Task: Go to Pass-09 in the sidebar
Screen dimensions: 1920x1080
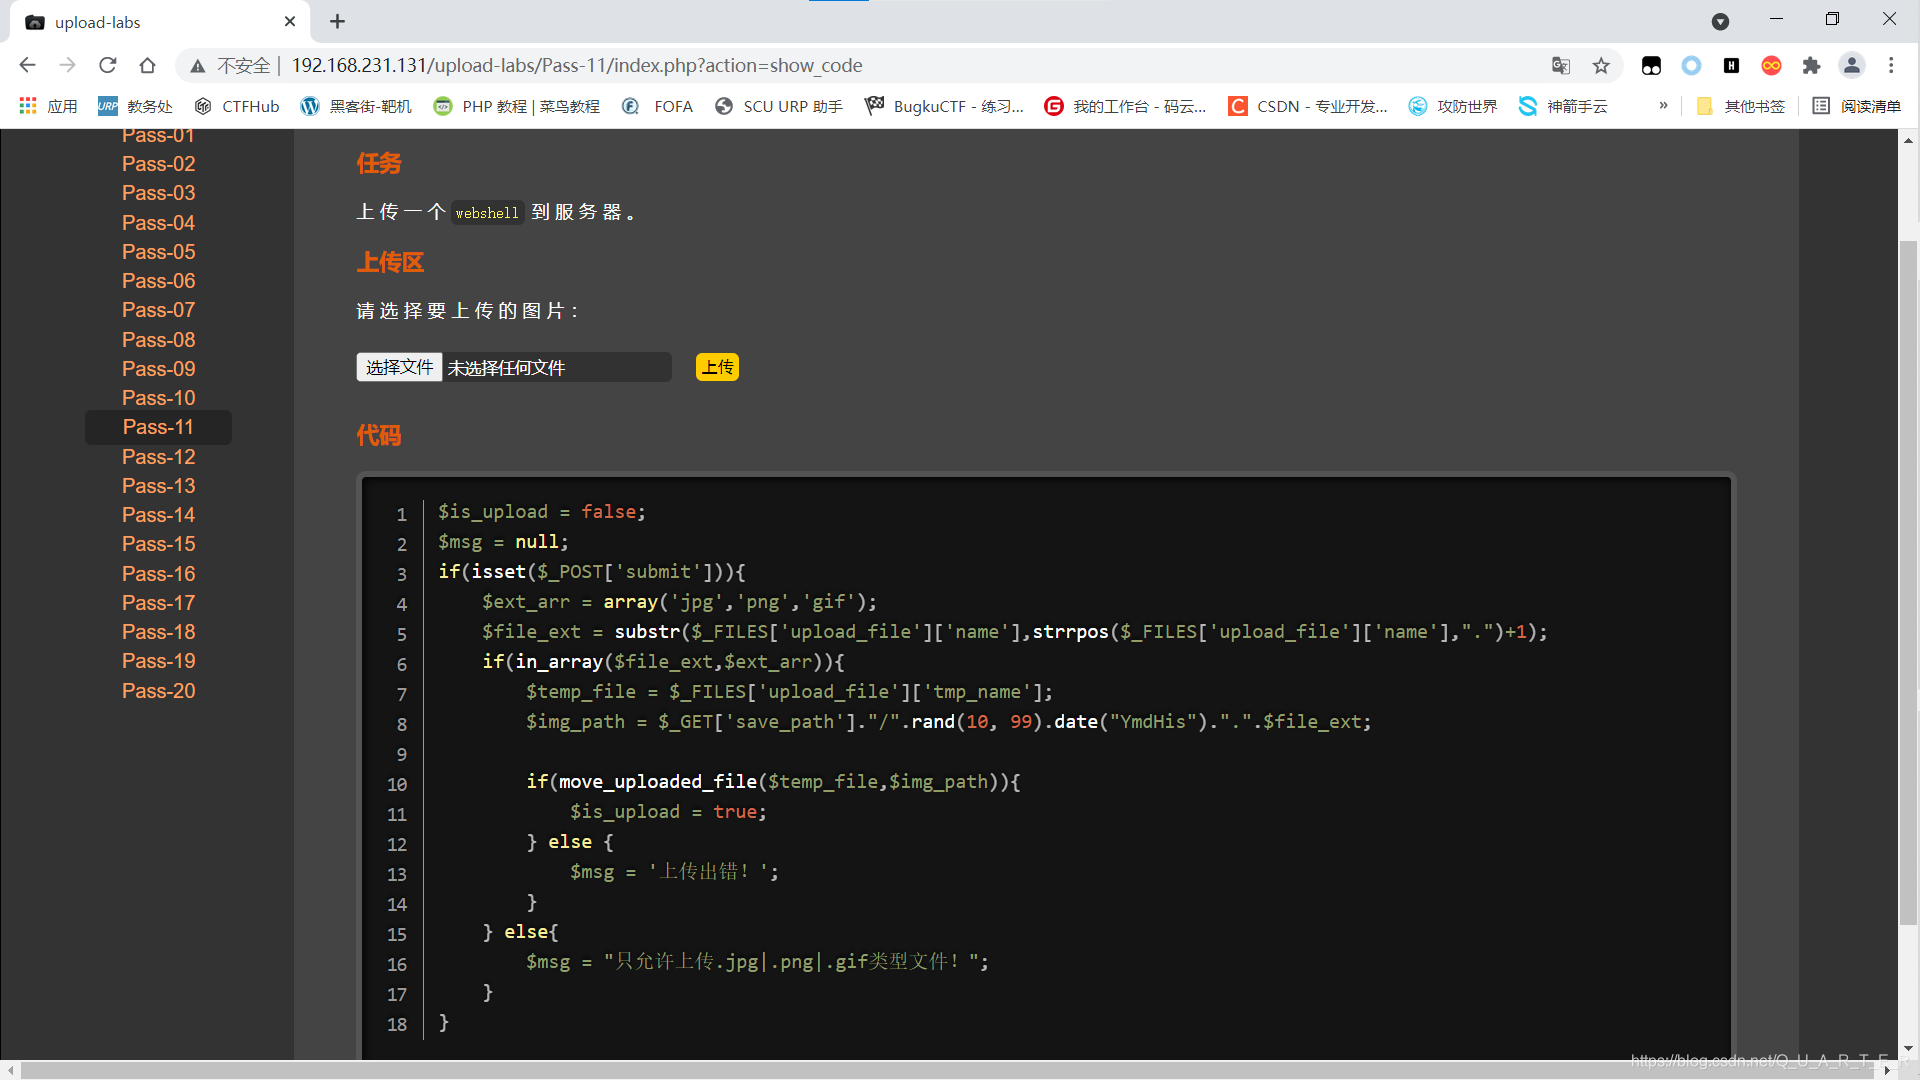Action: (158, 369)
